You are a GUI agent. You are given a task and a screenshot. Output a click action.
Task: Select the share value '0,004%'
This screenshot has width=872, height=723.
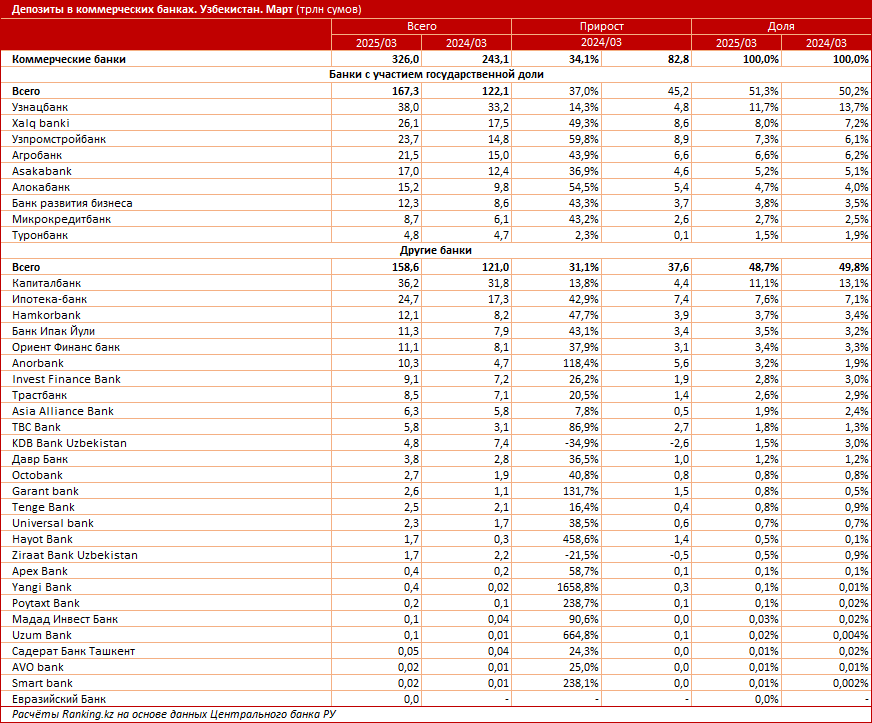click(851, 636)
